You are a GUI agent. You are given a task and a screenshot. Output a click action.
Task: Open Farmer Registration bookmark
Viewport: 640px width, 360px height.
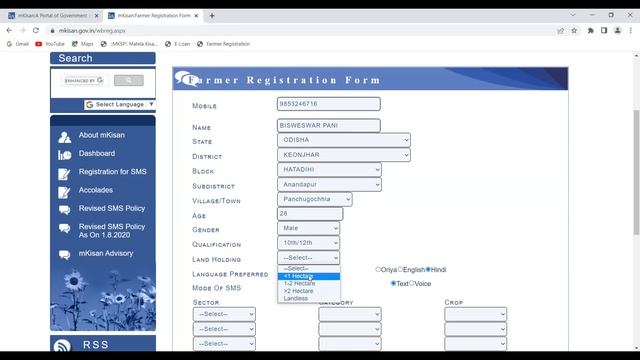(x=223, y=44)
